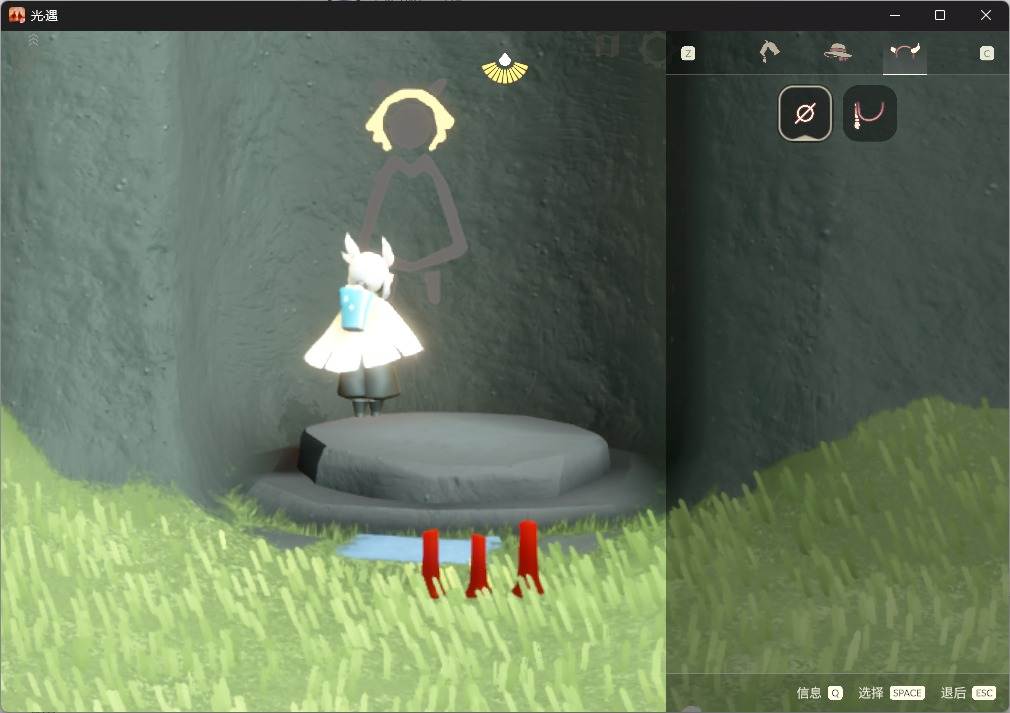Image resolution: width=1010 pixels, height=713 pixels.
Task: Click the C next-category key icon
Action: (x=987, y=53)
